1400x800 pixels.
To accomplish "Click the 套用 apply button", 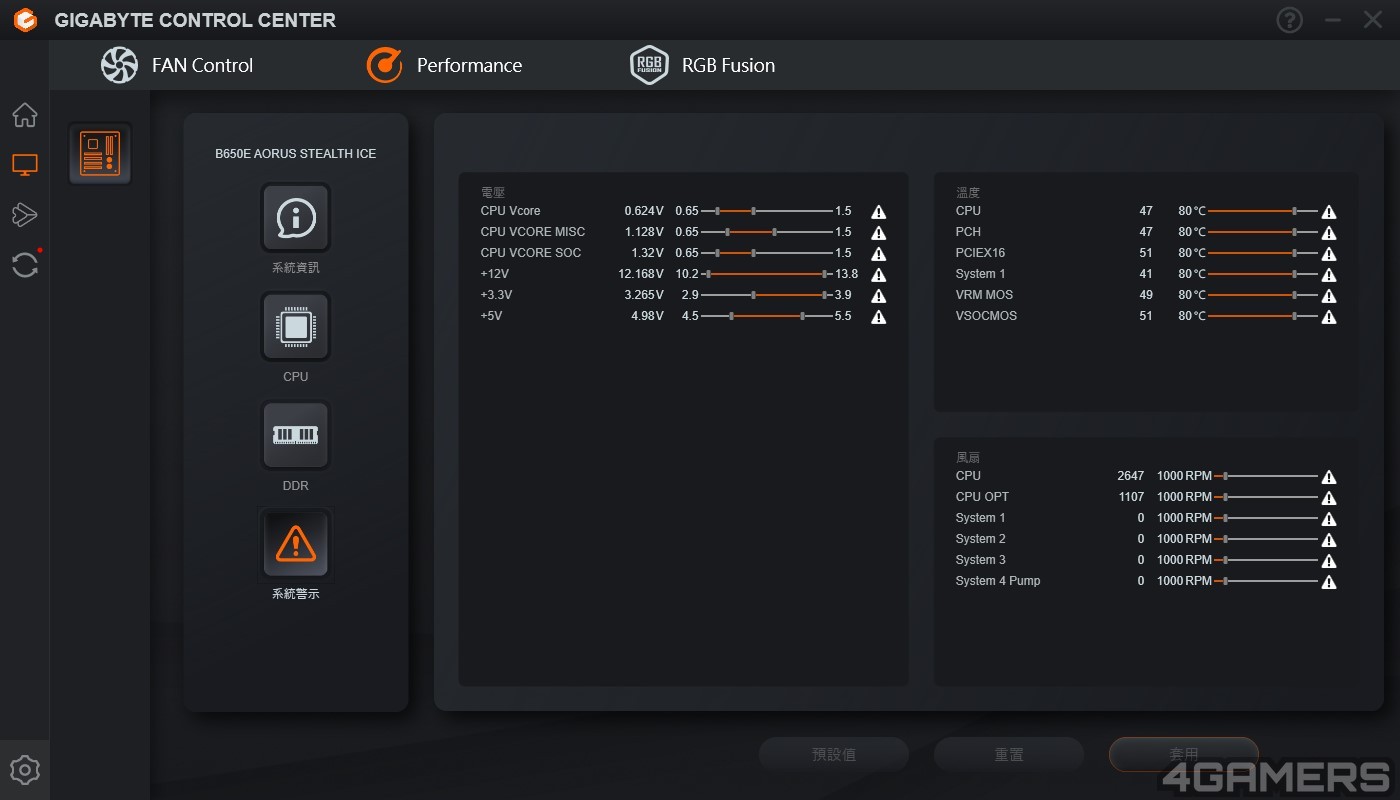I will tap(1184, 755).
